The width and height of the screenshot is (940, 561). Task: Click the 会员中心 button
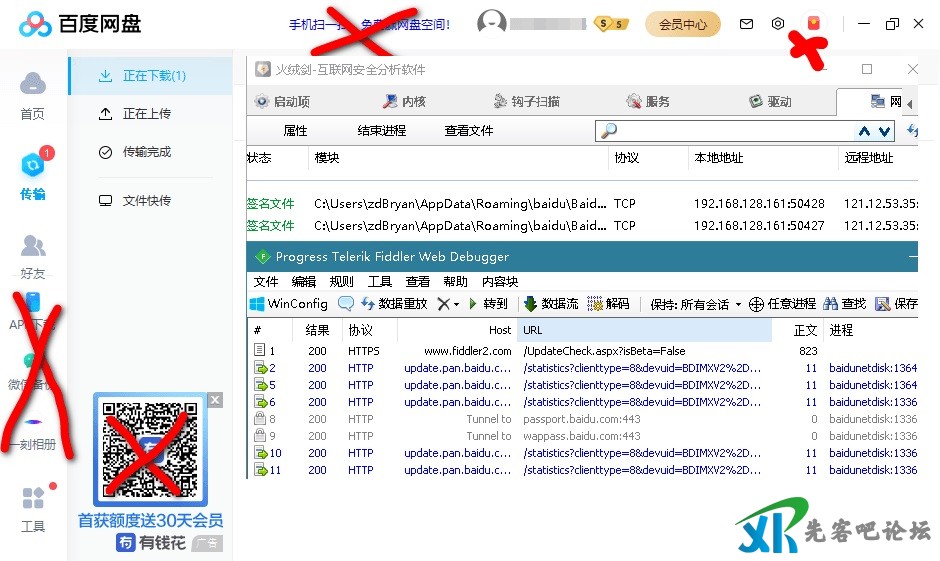click(x=683, y=24)
